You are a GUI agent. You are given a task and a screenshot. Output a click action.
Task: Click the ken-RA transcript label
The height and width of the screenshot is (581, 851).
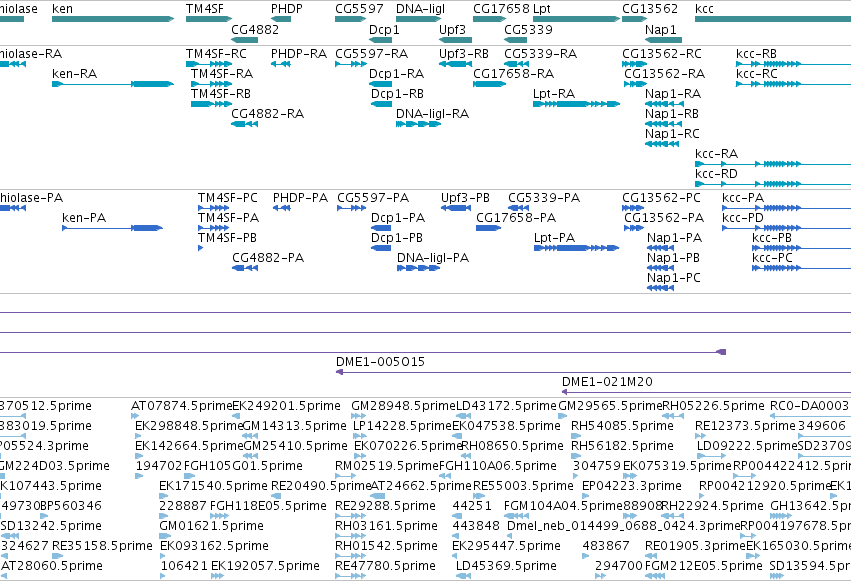coord(74,73)
